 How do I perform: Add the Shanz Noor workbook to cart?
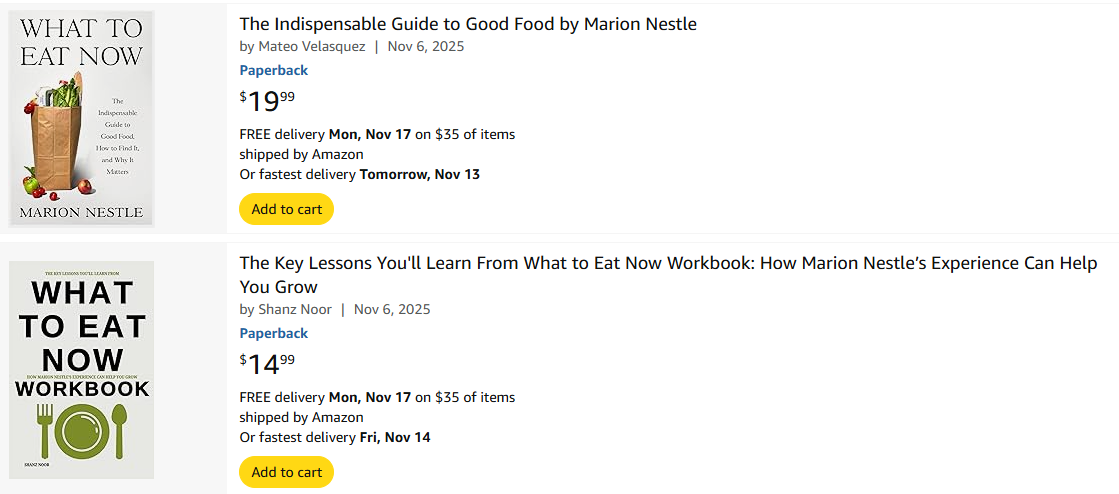(286, 472)
